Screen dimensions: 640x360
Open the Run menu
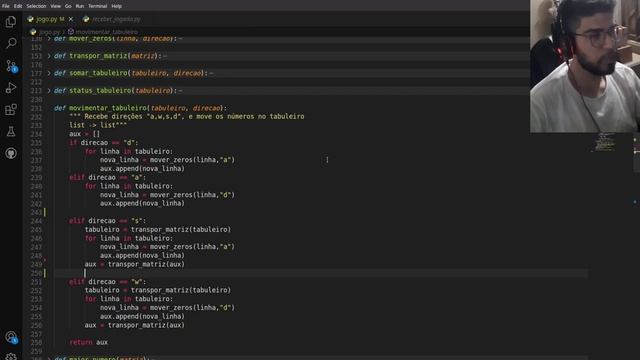click(80, 6)
